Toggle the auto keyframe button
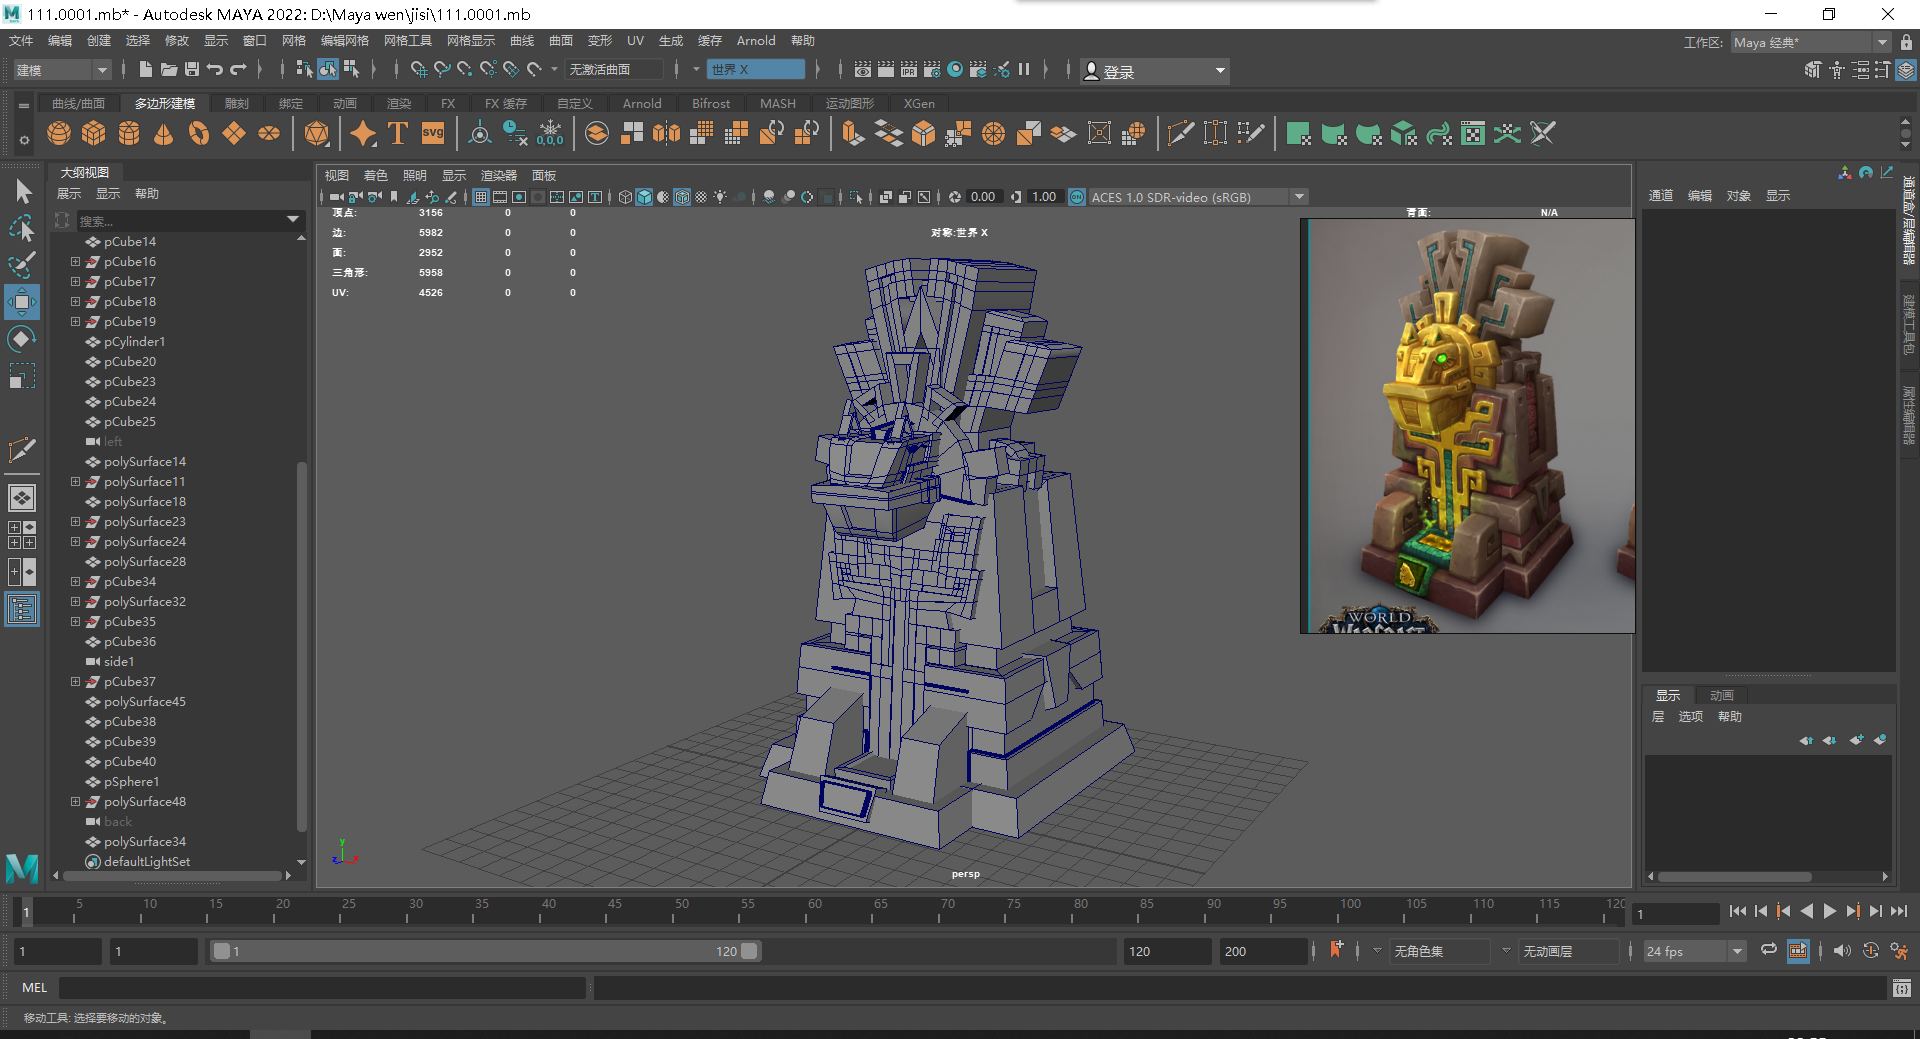Viewport: 1920px width, 1039px height. tap(1871, 951)
